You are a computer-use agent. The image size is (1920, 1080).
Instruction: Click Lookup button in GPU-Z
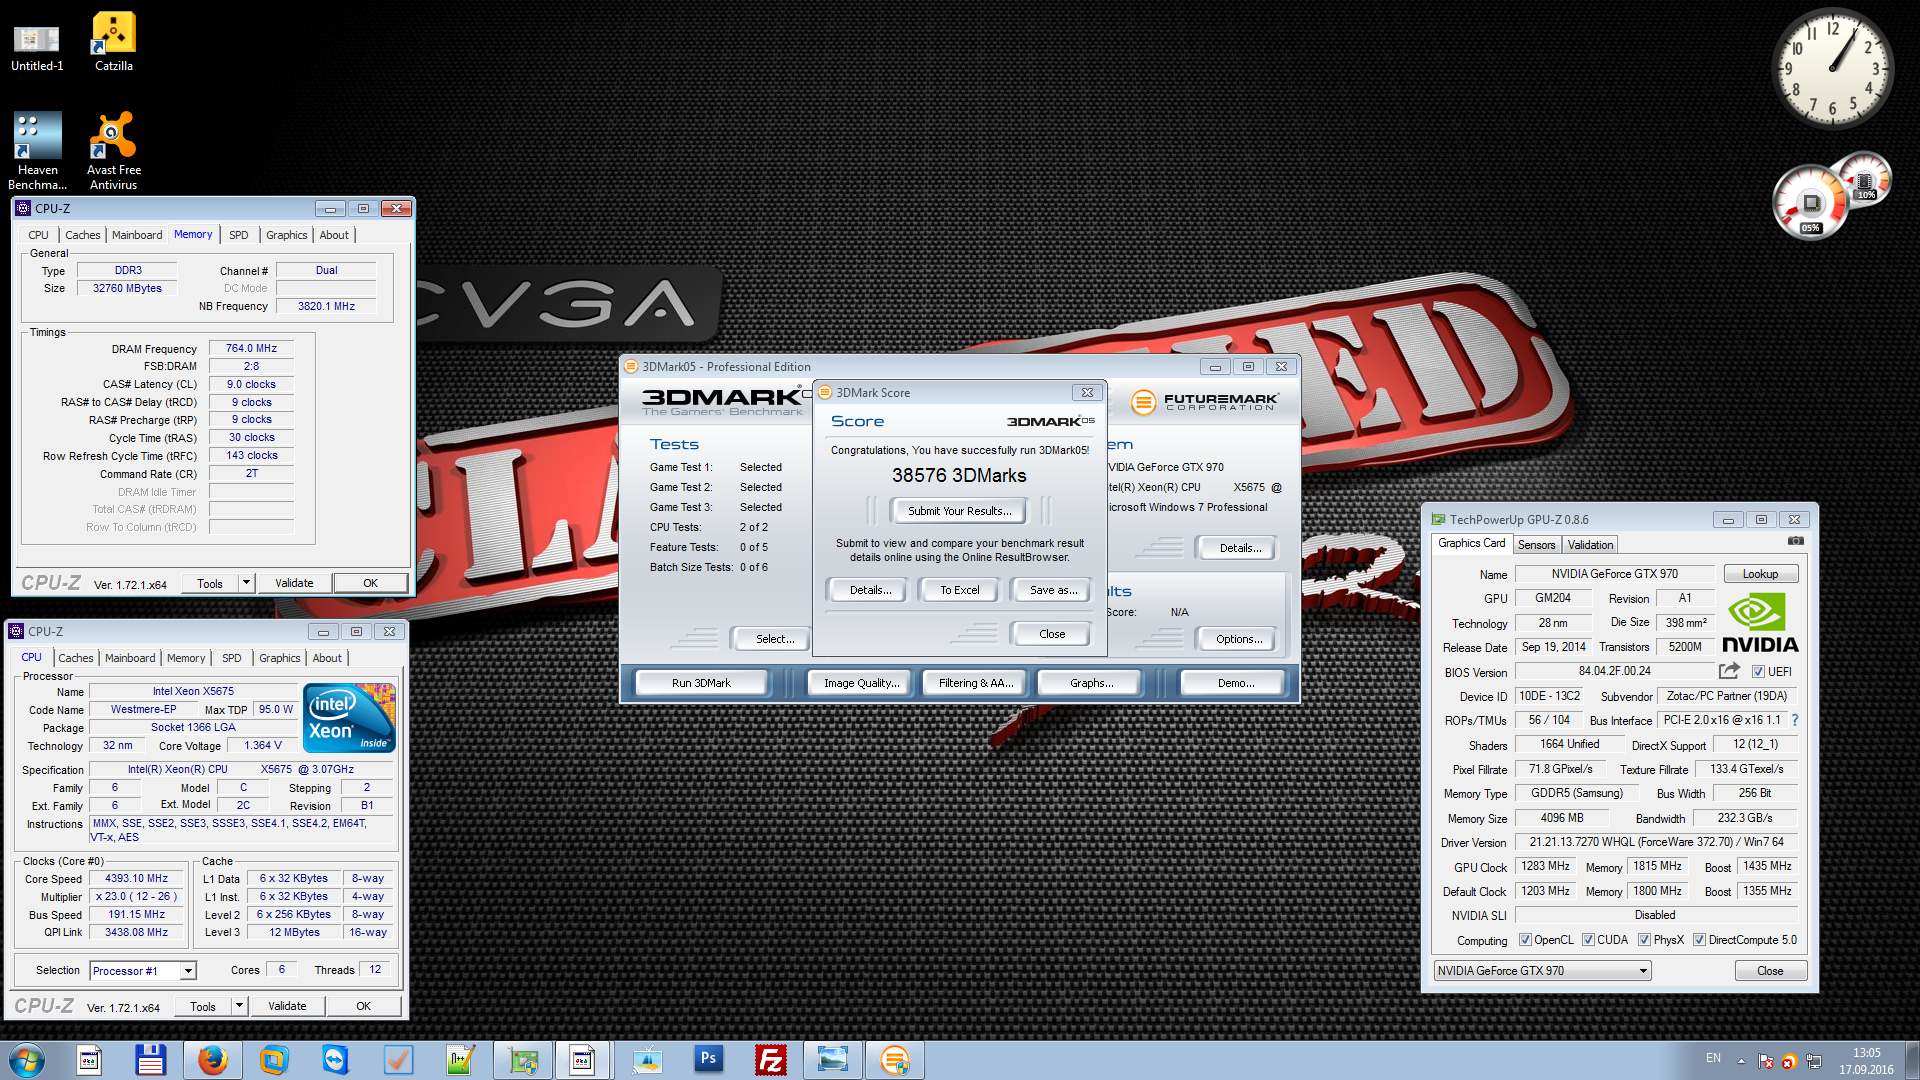[1760, 574]
